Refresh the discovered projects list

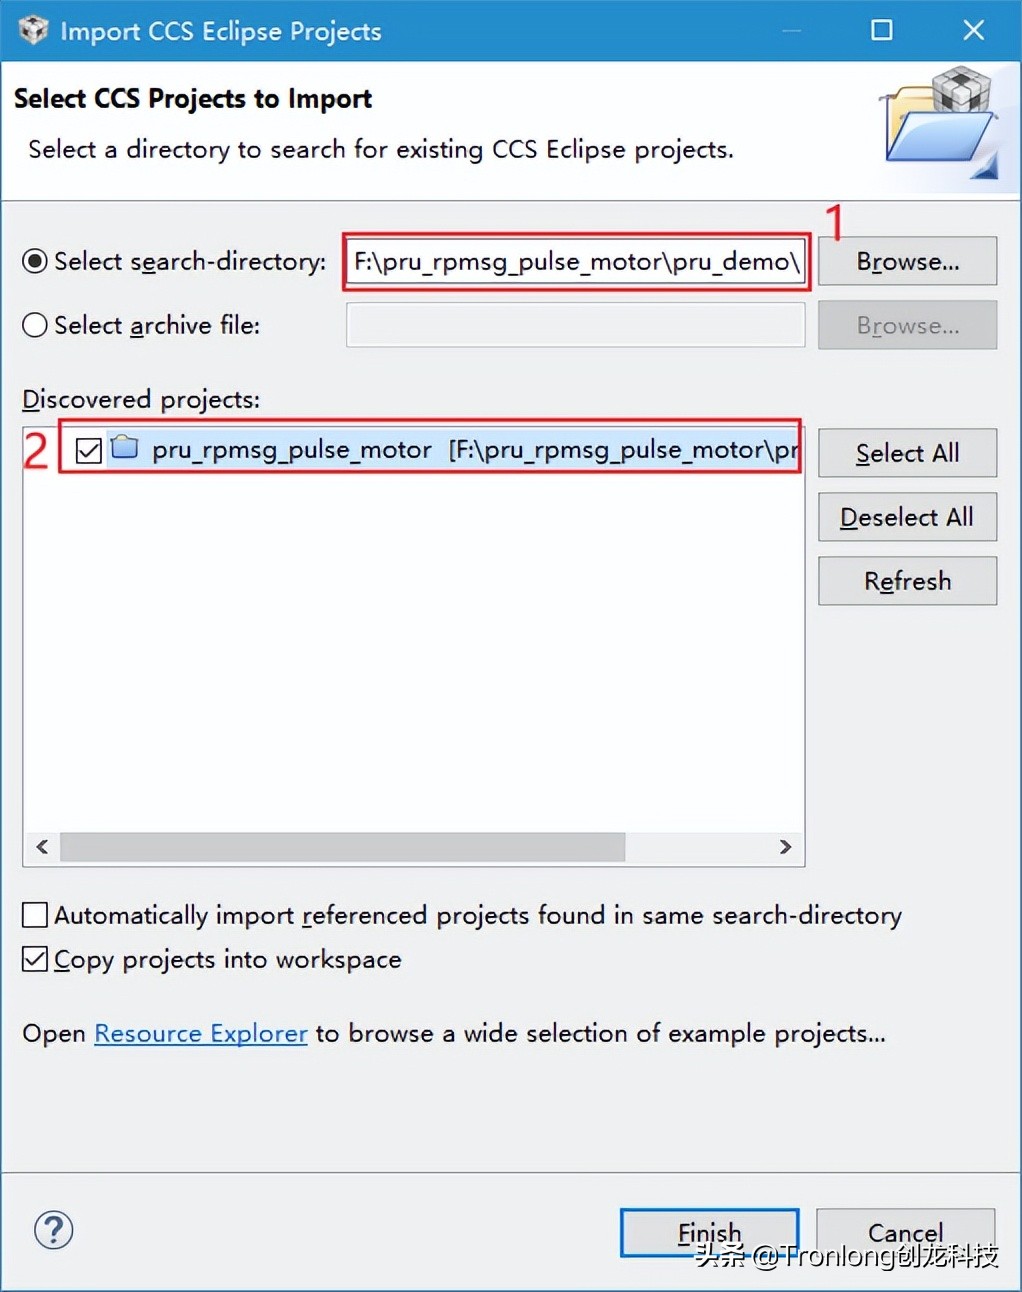[908, 581]
